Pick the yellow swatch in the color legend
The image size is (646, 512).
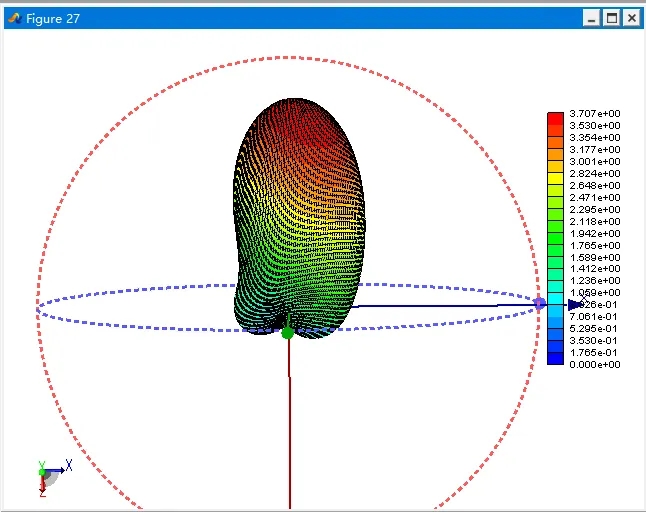(x=555, y=178)
